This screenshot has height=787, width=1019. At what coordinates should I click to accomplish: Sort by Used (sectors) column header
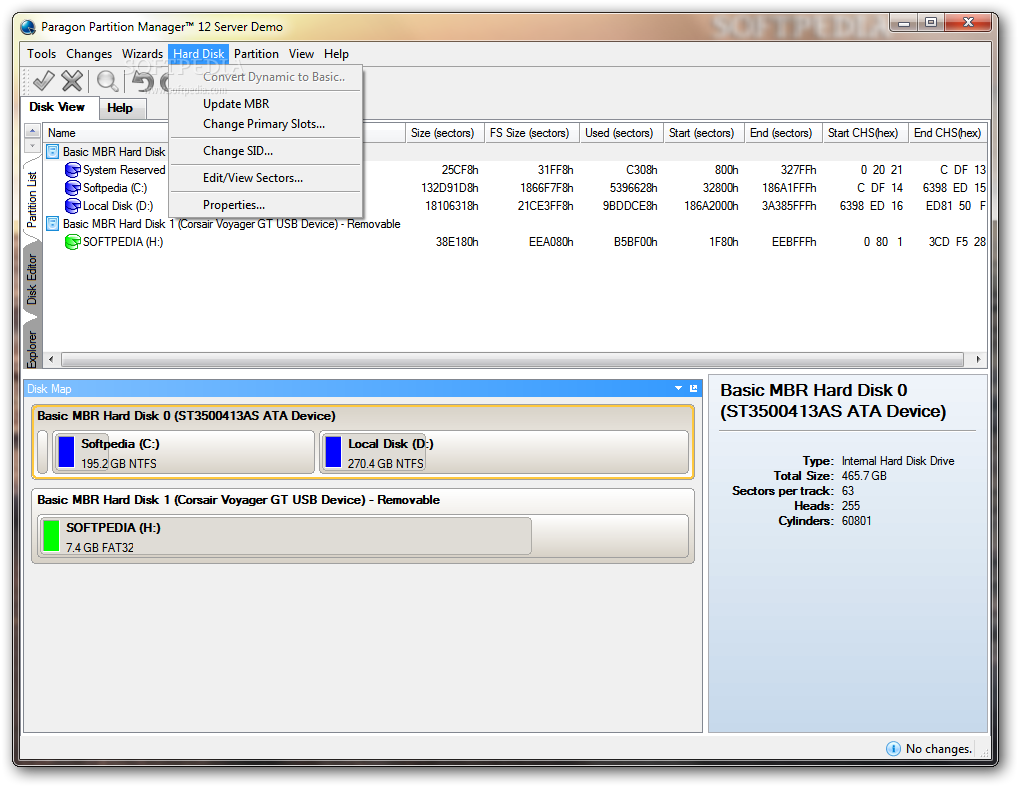619,133
